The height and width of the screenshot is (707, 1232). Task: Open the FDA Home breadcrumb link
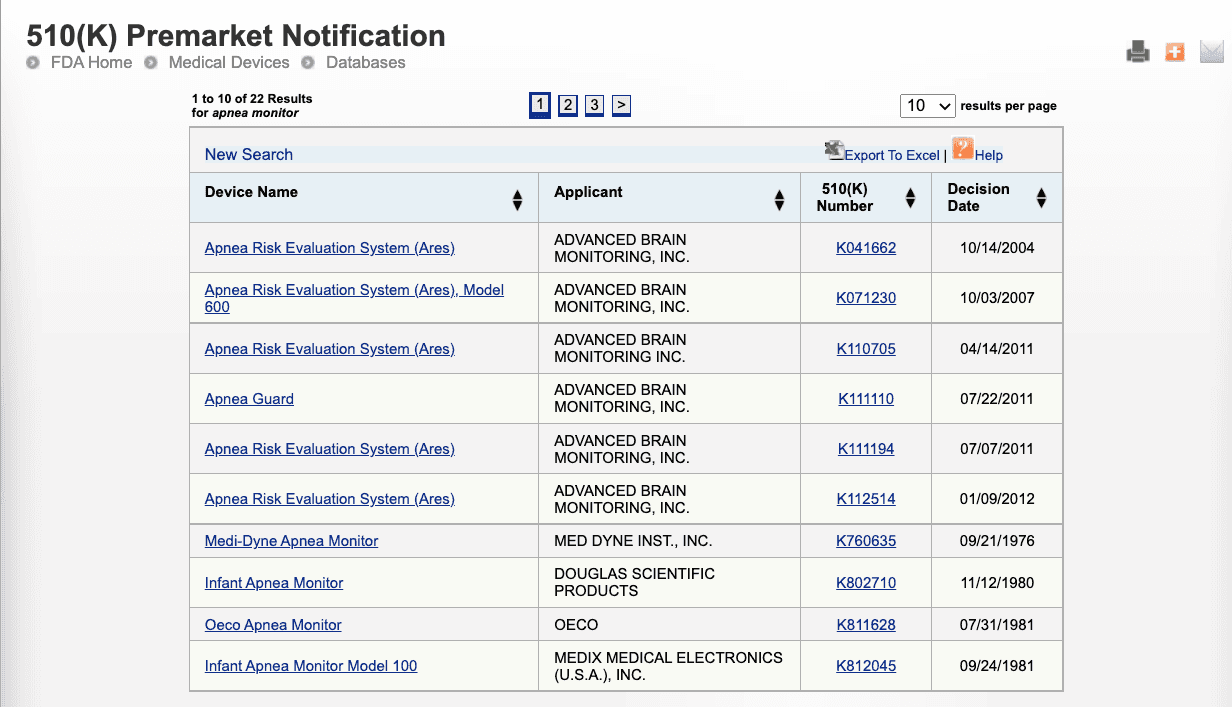click(91, 62)
